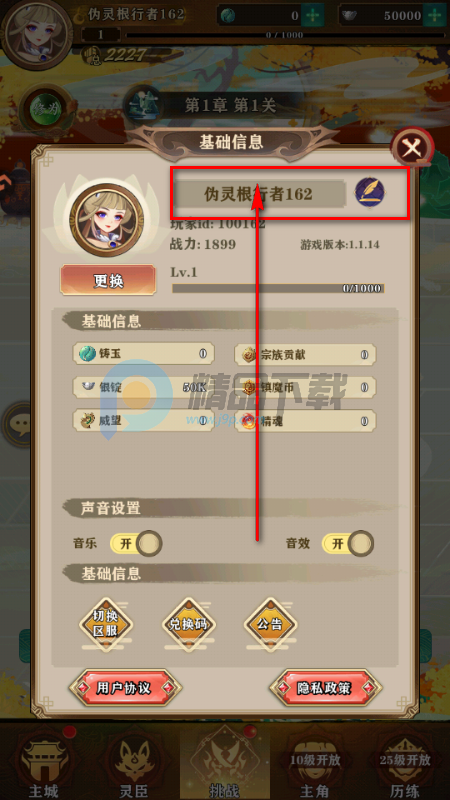Open the 公告 announcement icon
Image resolution: width=450 pixels, height=800 pixels.
270,623
